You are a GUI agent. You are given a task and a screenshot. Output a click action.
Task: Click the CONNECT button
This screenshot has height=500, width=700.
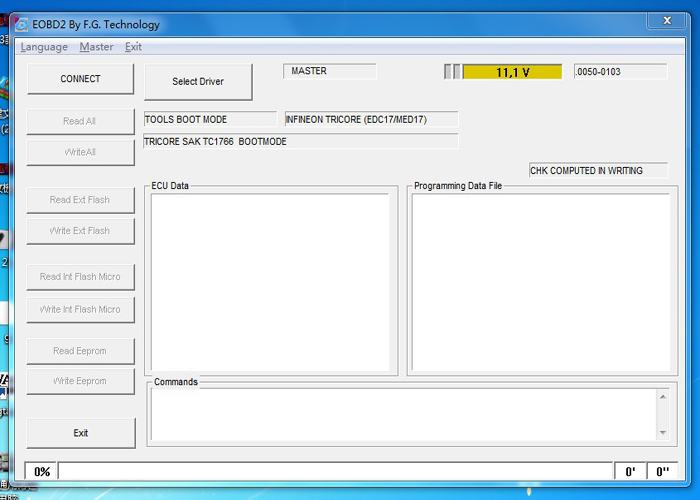[x=80, y=79]
